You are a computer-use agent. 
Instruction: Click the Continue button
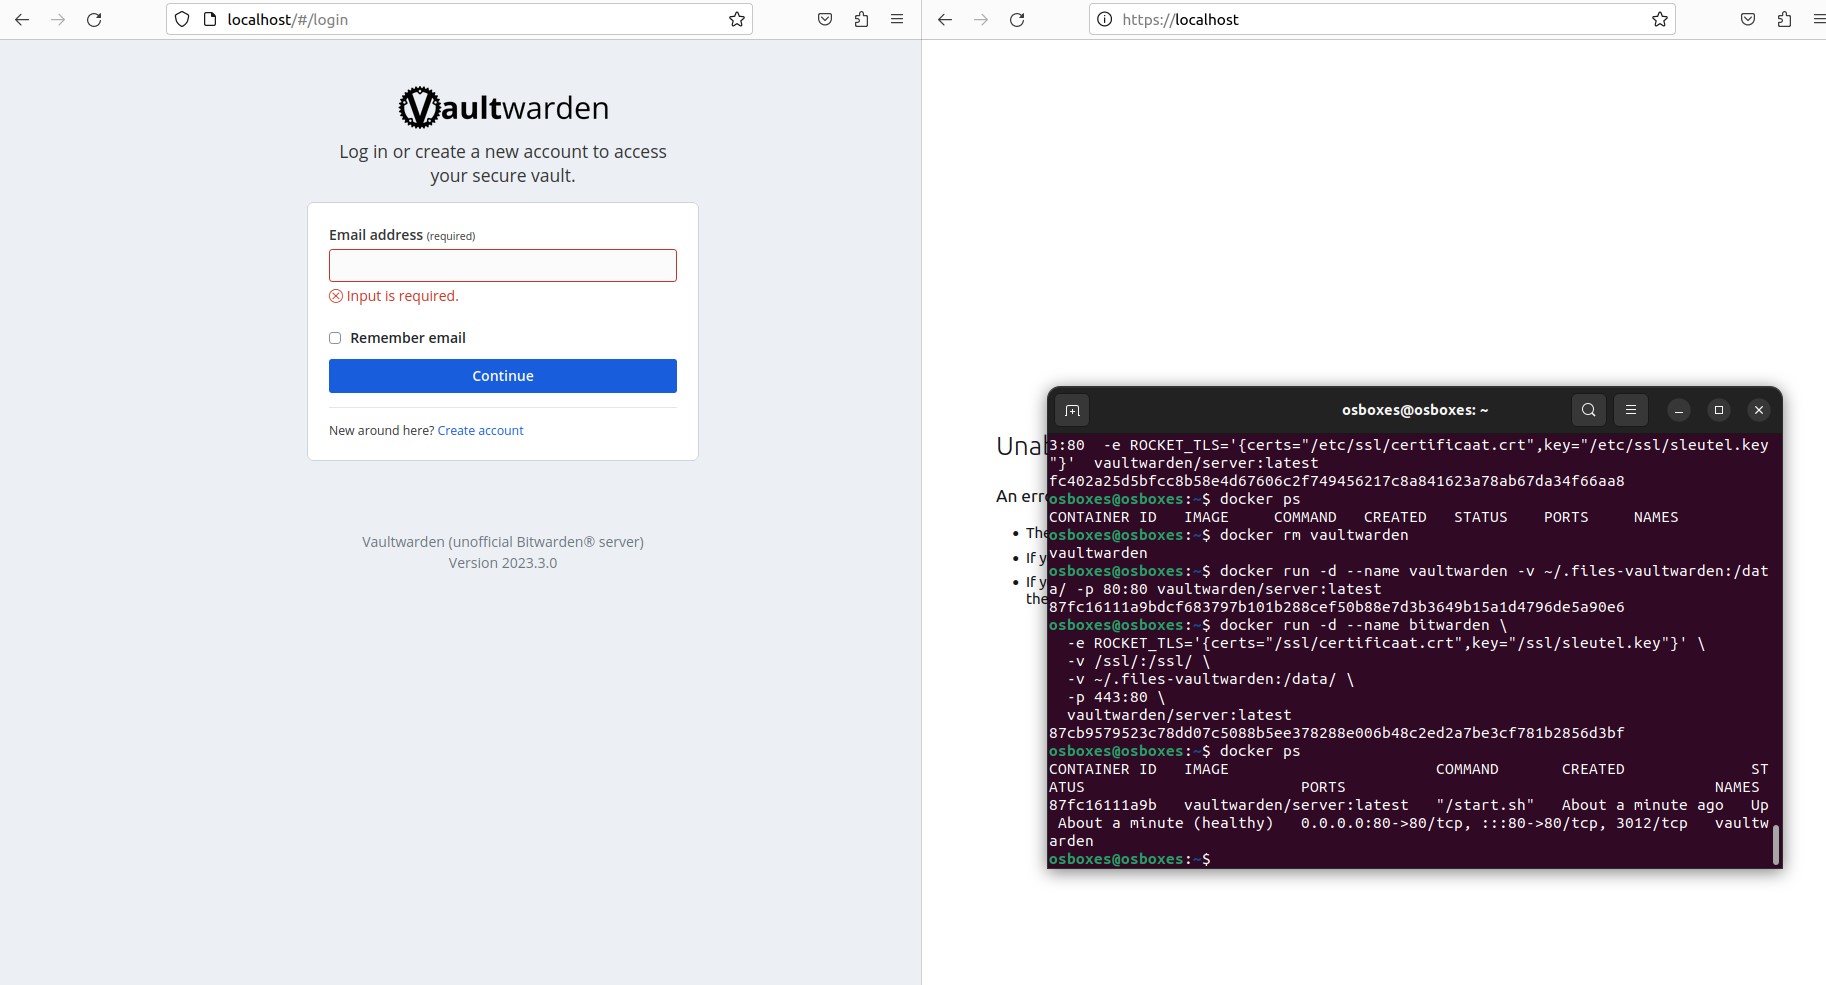coord(503,376)
